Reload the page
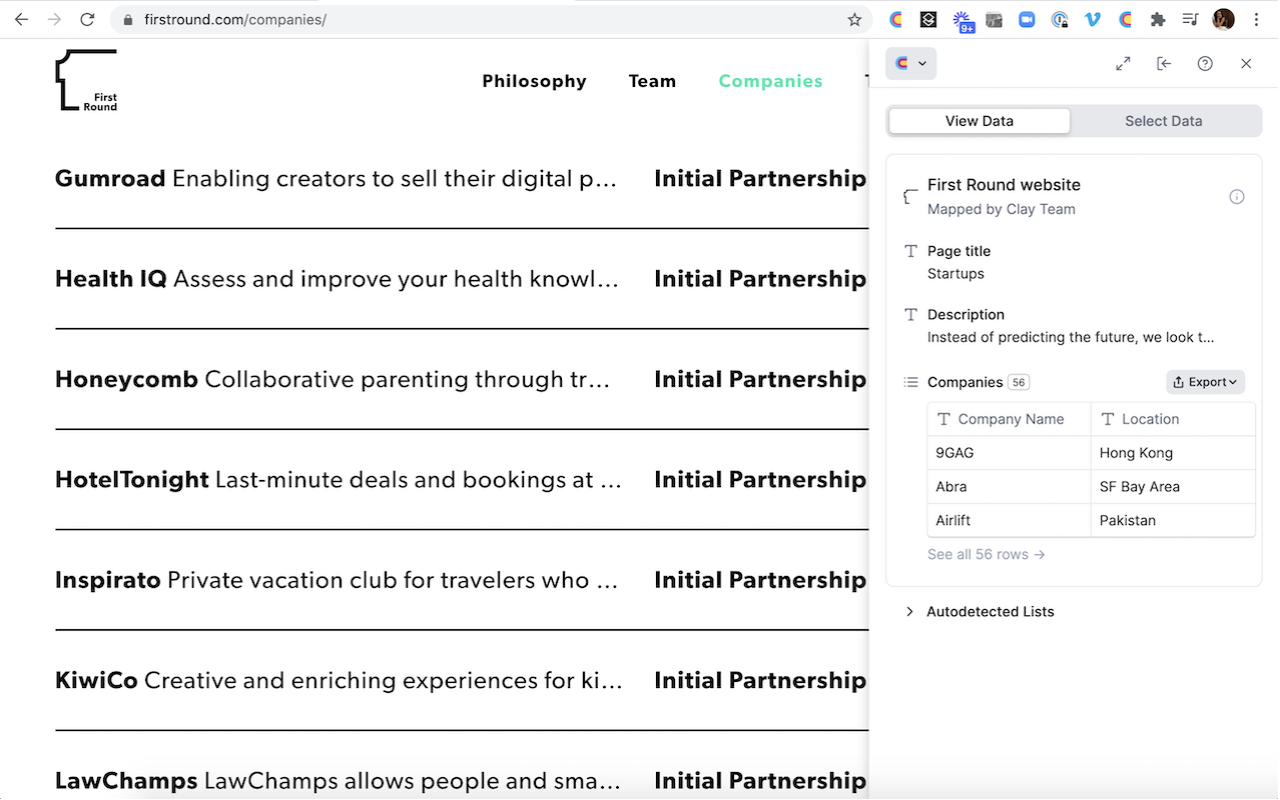Screen dimensions: 1280x800 87,19
